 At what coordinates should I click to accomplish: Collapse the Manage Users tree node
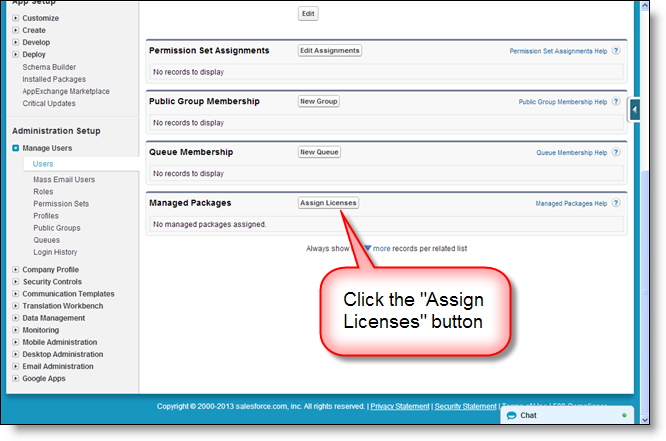point(16,148)
